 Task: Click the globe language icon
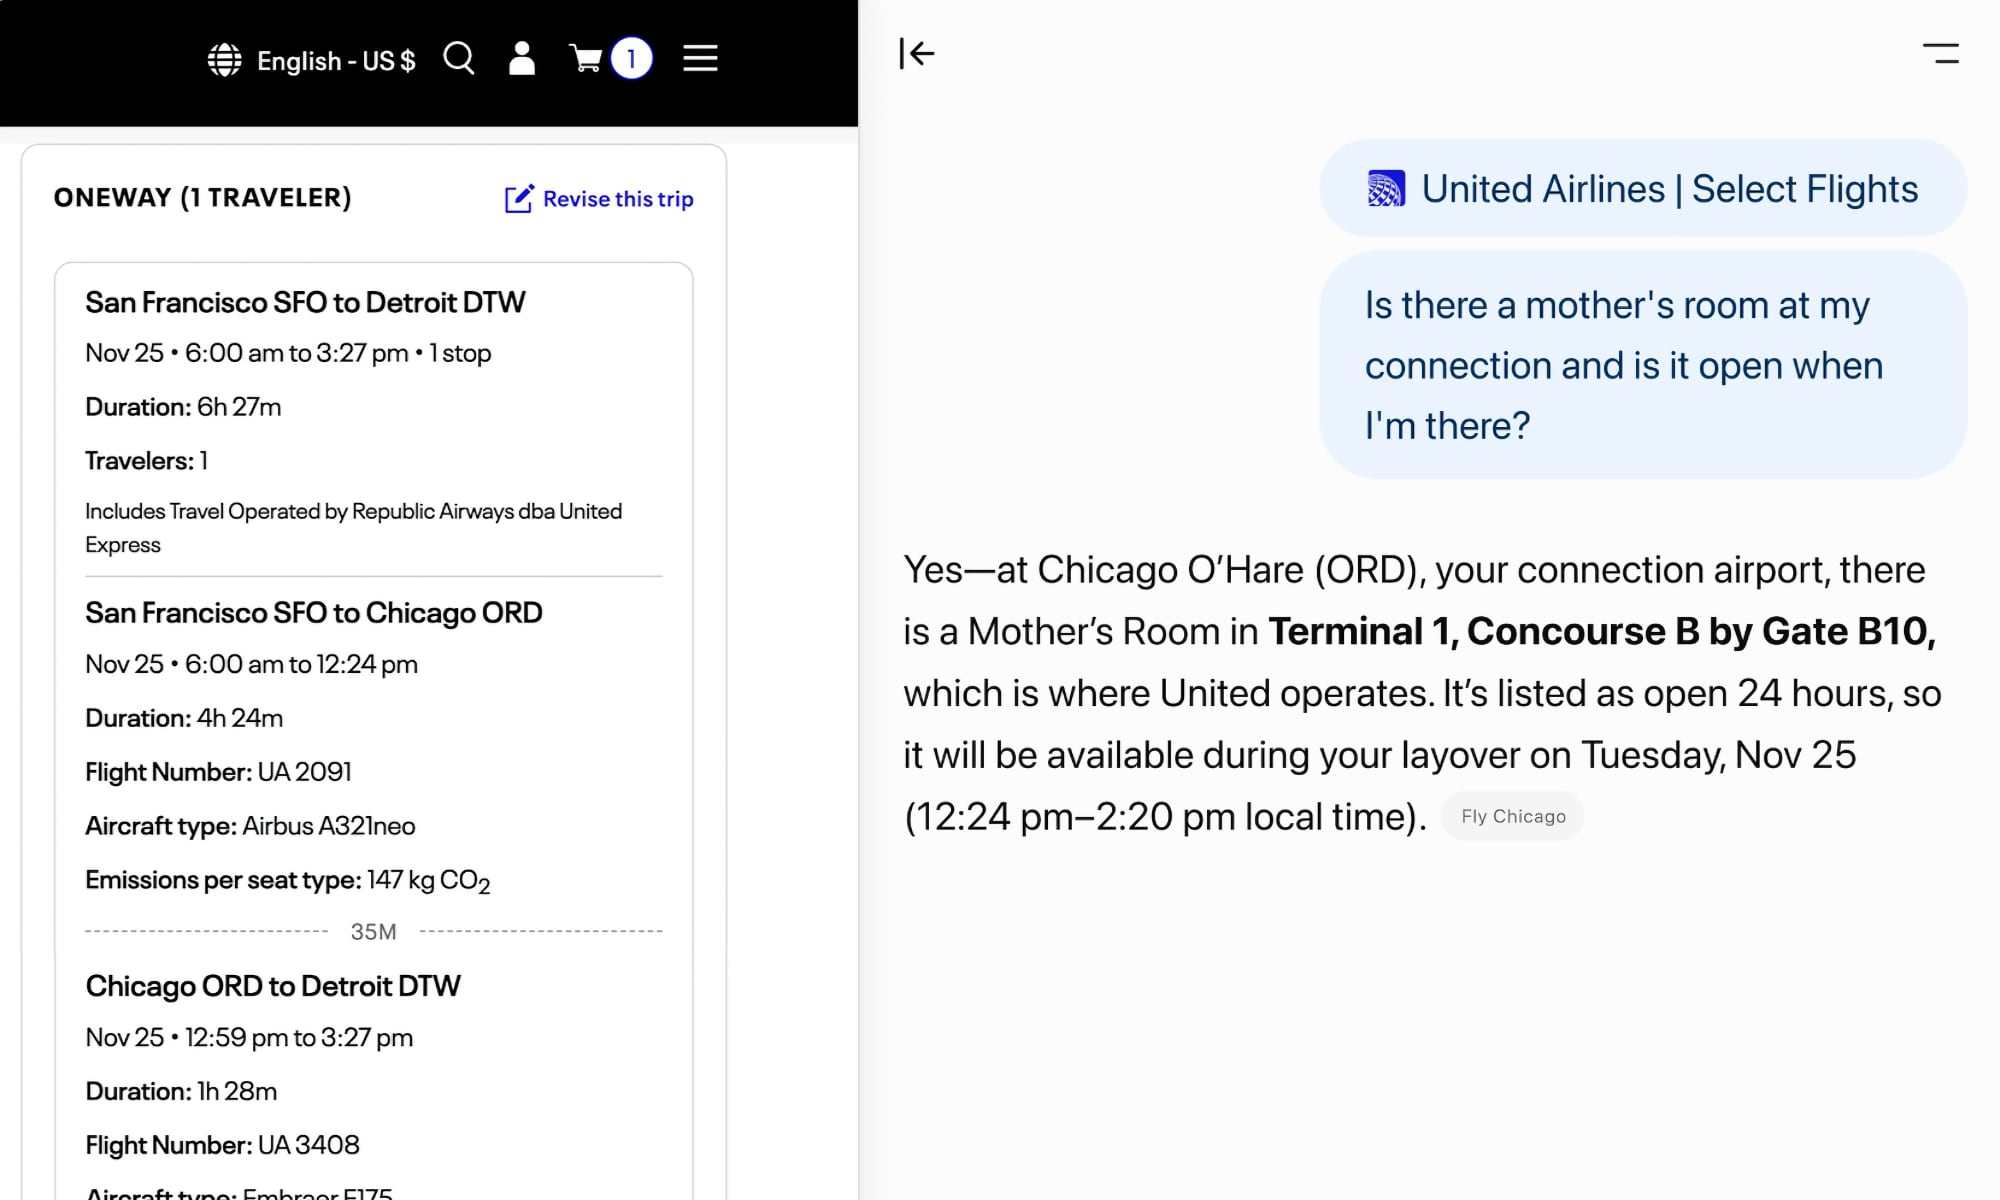coord(224,60)
